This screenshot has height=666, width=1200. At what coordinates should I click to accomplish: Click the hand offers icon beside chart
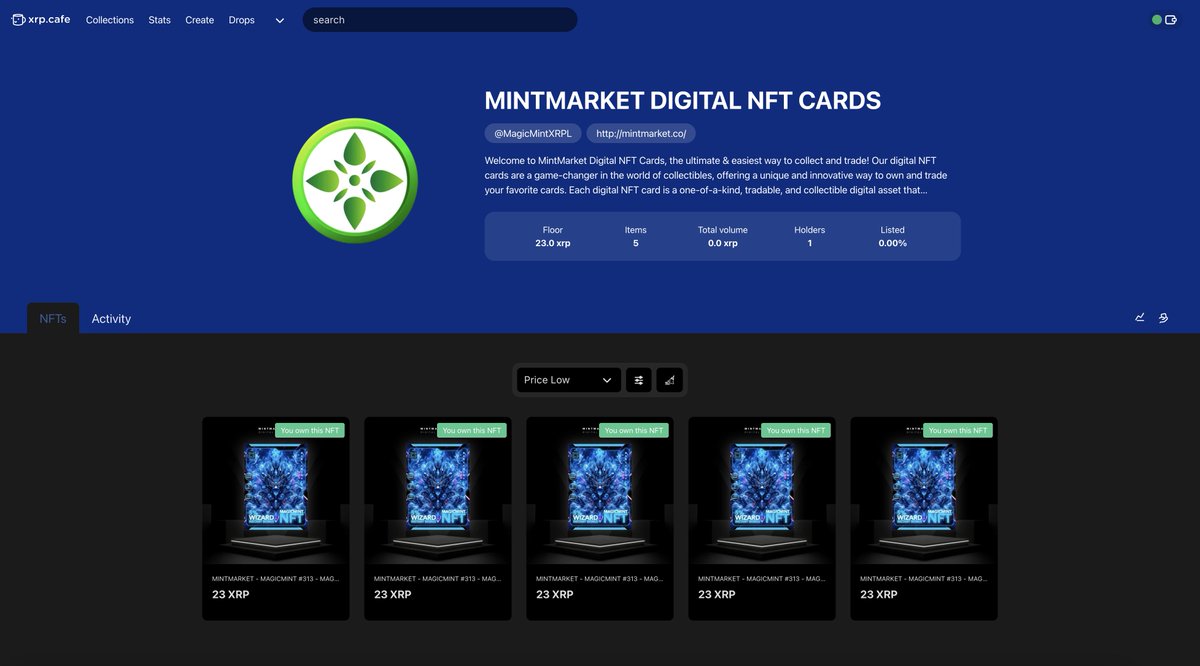pyautogui.click(x=1163, y=318)
